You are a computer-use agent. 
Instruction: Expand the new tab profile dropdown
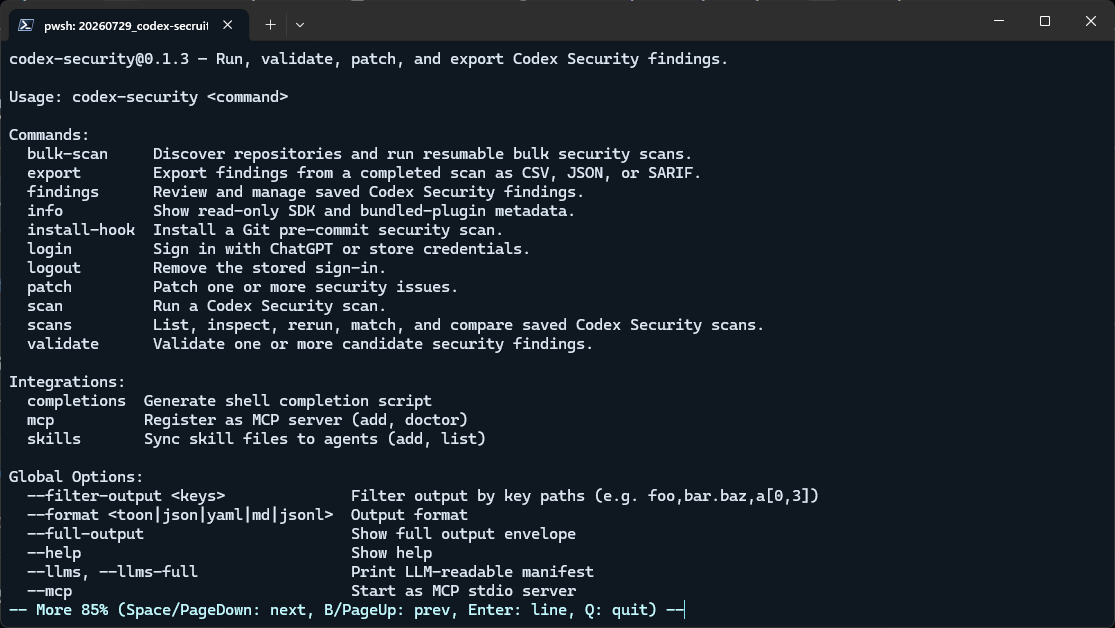(300, 25)
